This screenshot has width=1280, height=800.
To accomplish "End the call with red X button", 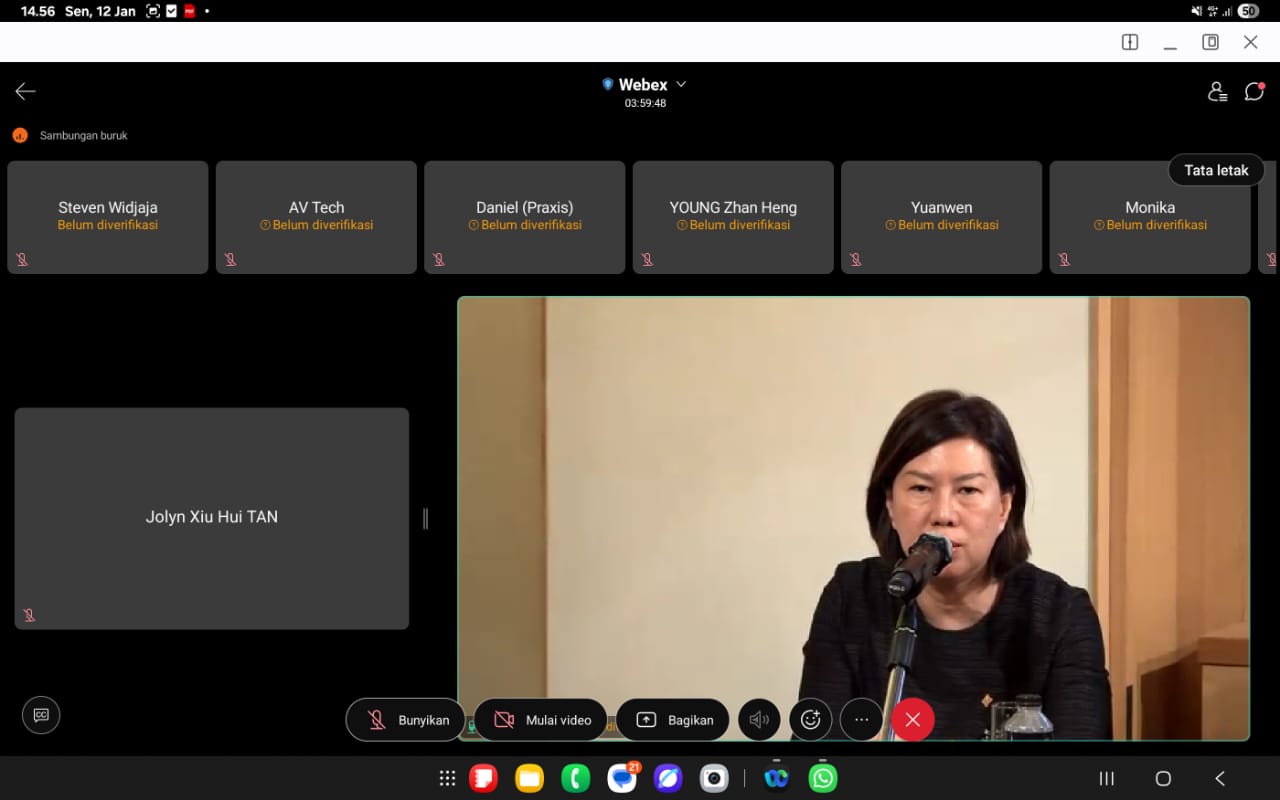I will pyautogui.click(x=912, y=720).
